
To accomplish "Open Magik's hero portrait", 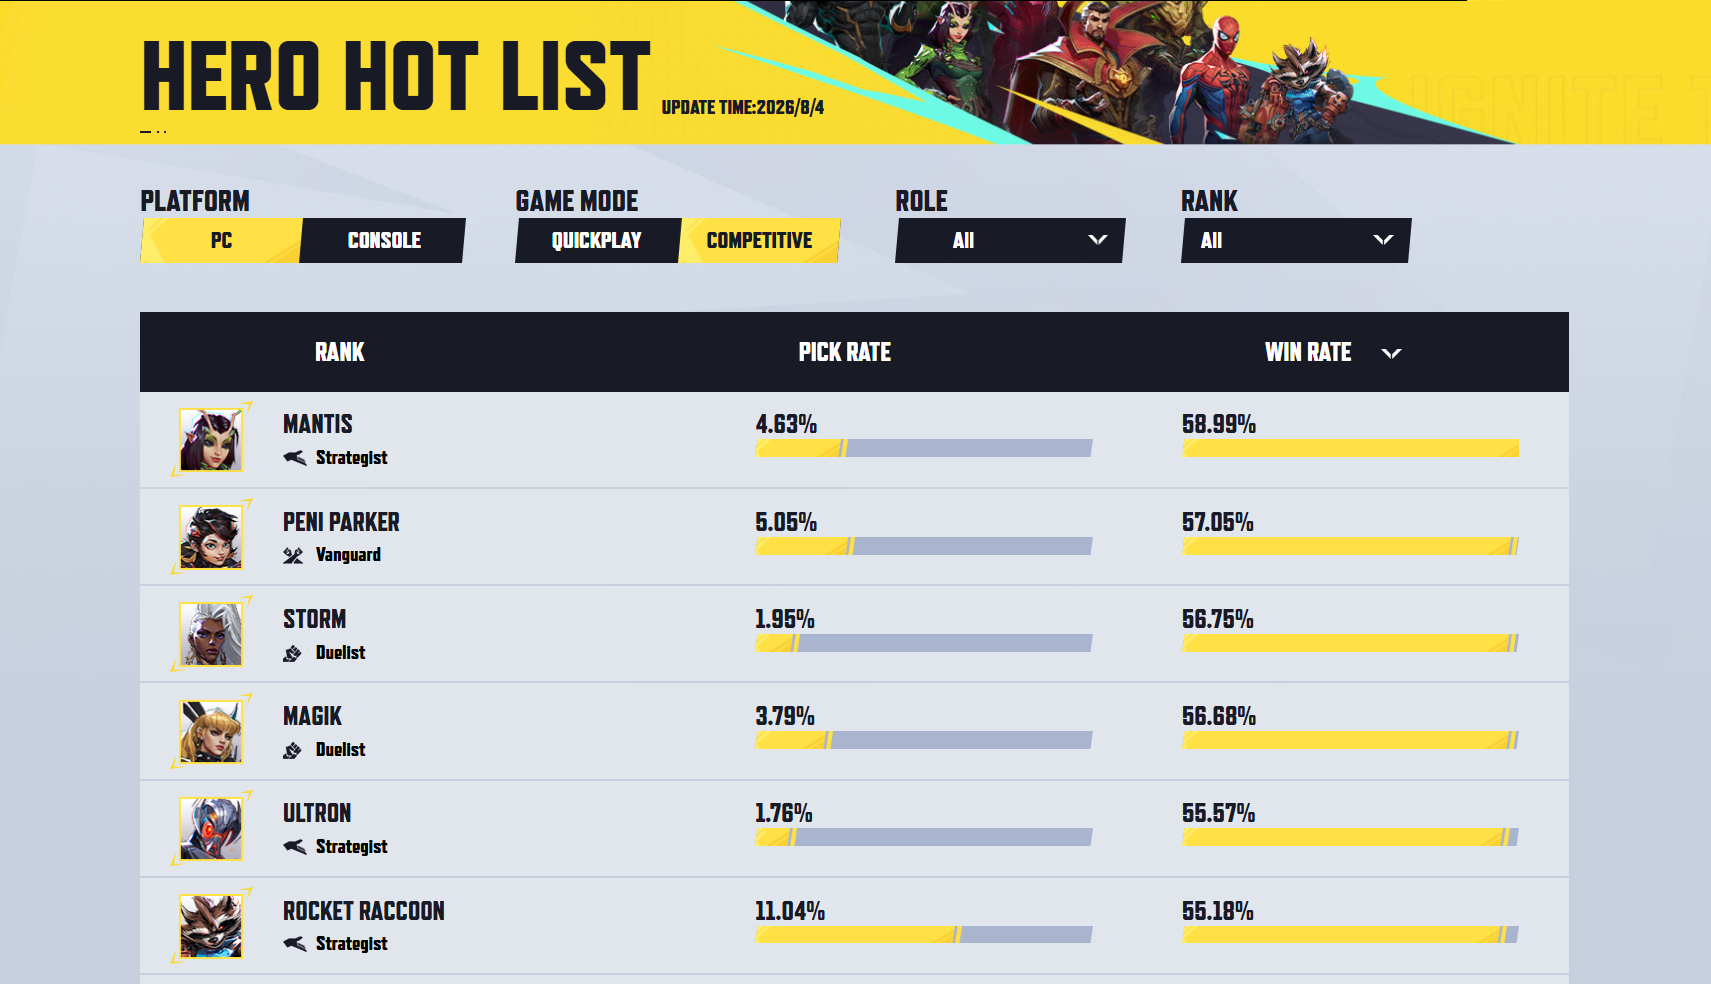I will pyautogui.click(x=211, y=731).
